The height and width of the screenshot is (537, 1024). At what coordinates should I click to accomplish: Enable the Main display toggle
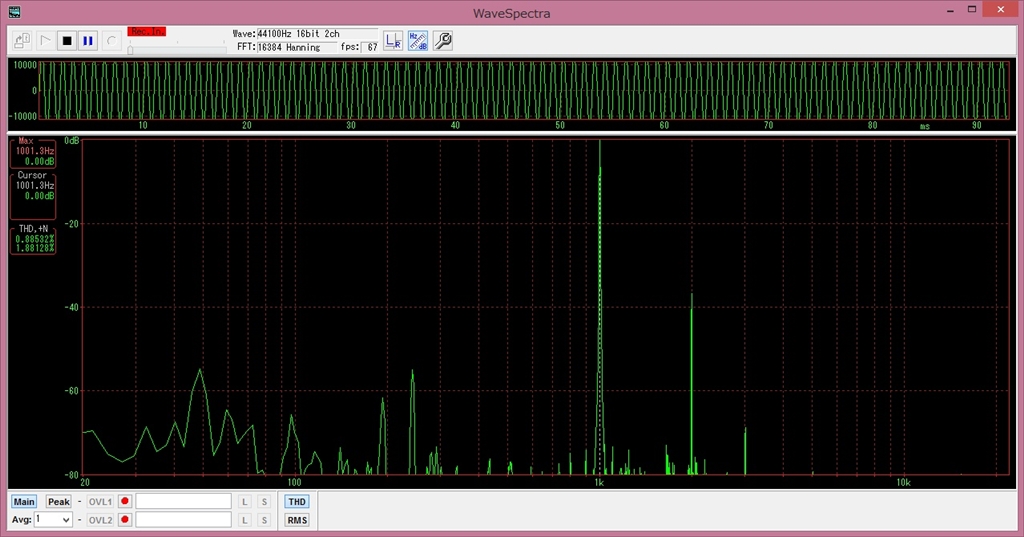click(24, 502)
